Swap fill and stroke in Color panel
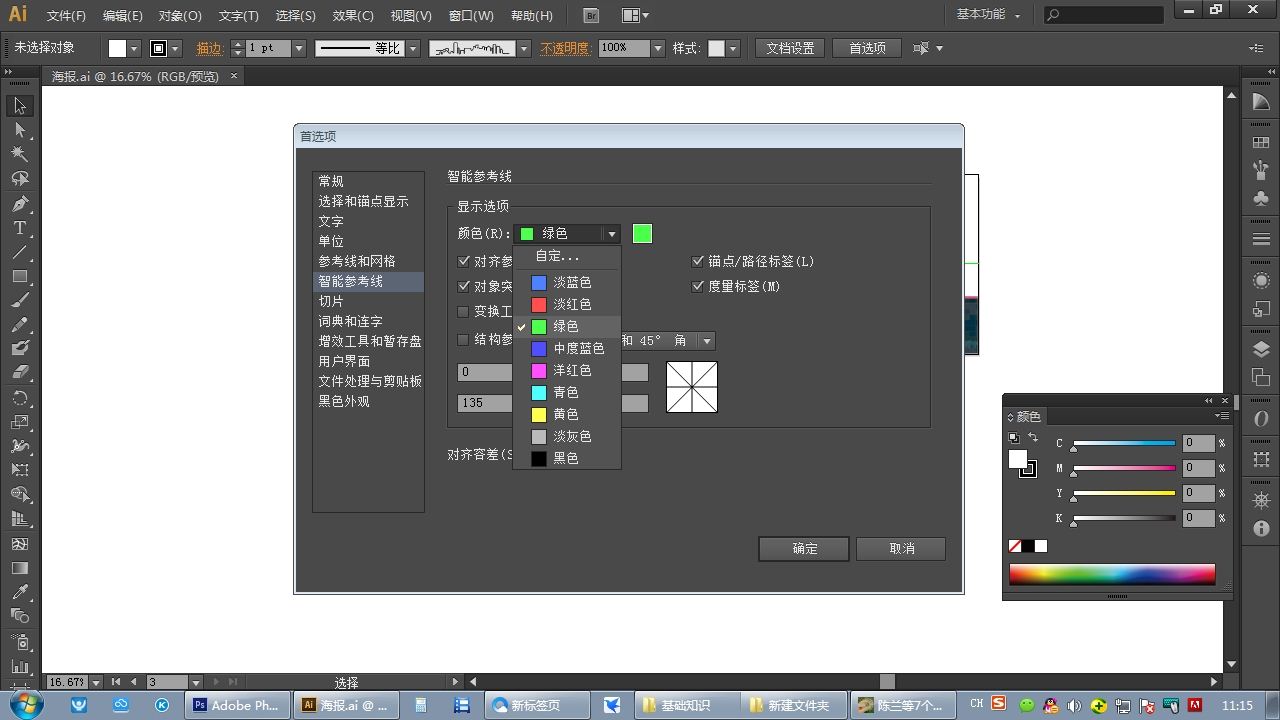 coord(1033,438)
